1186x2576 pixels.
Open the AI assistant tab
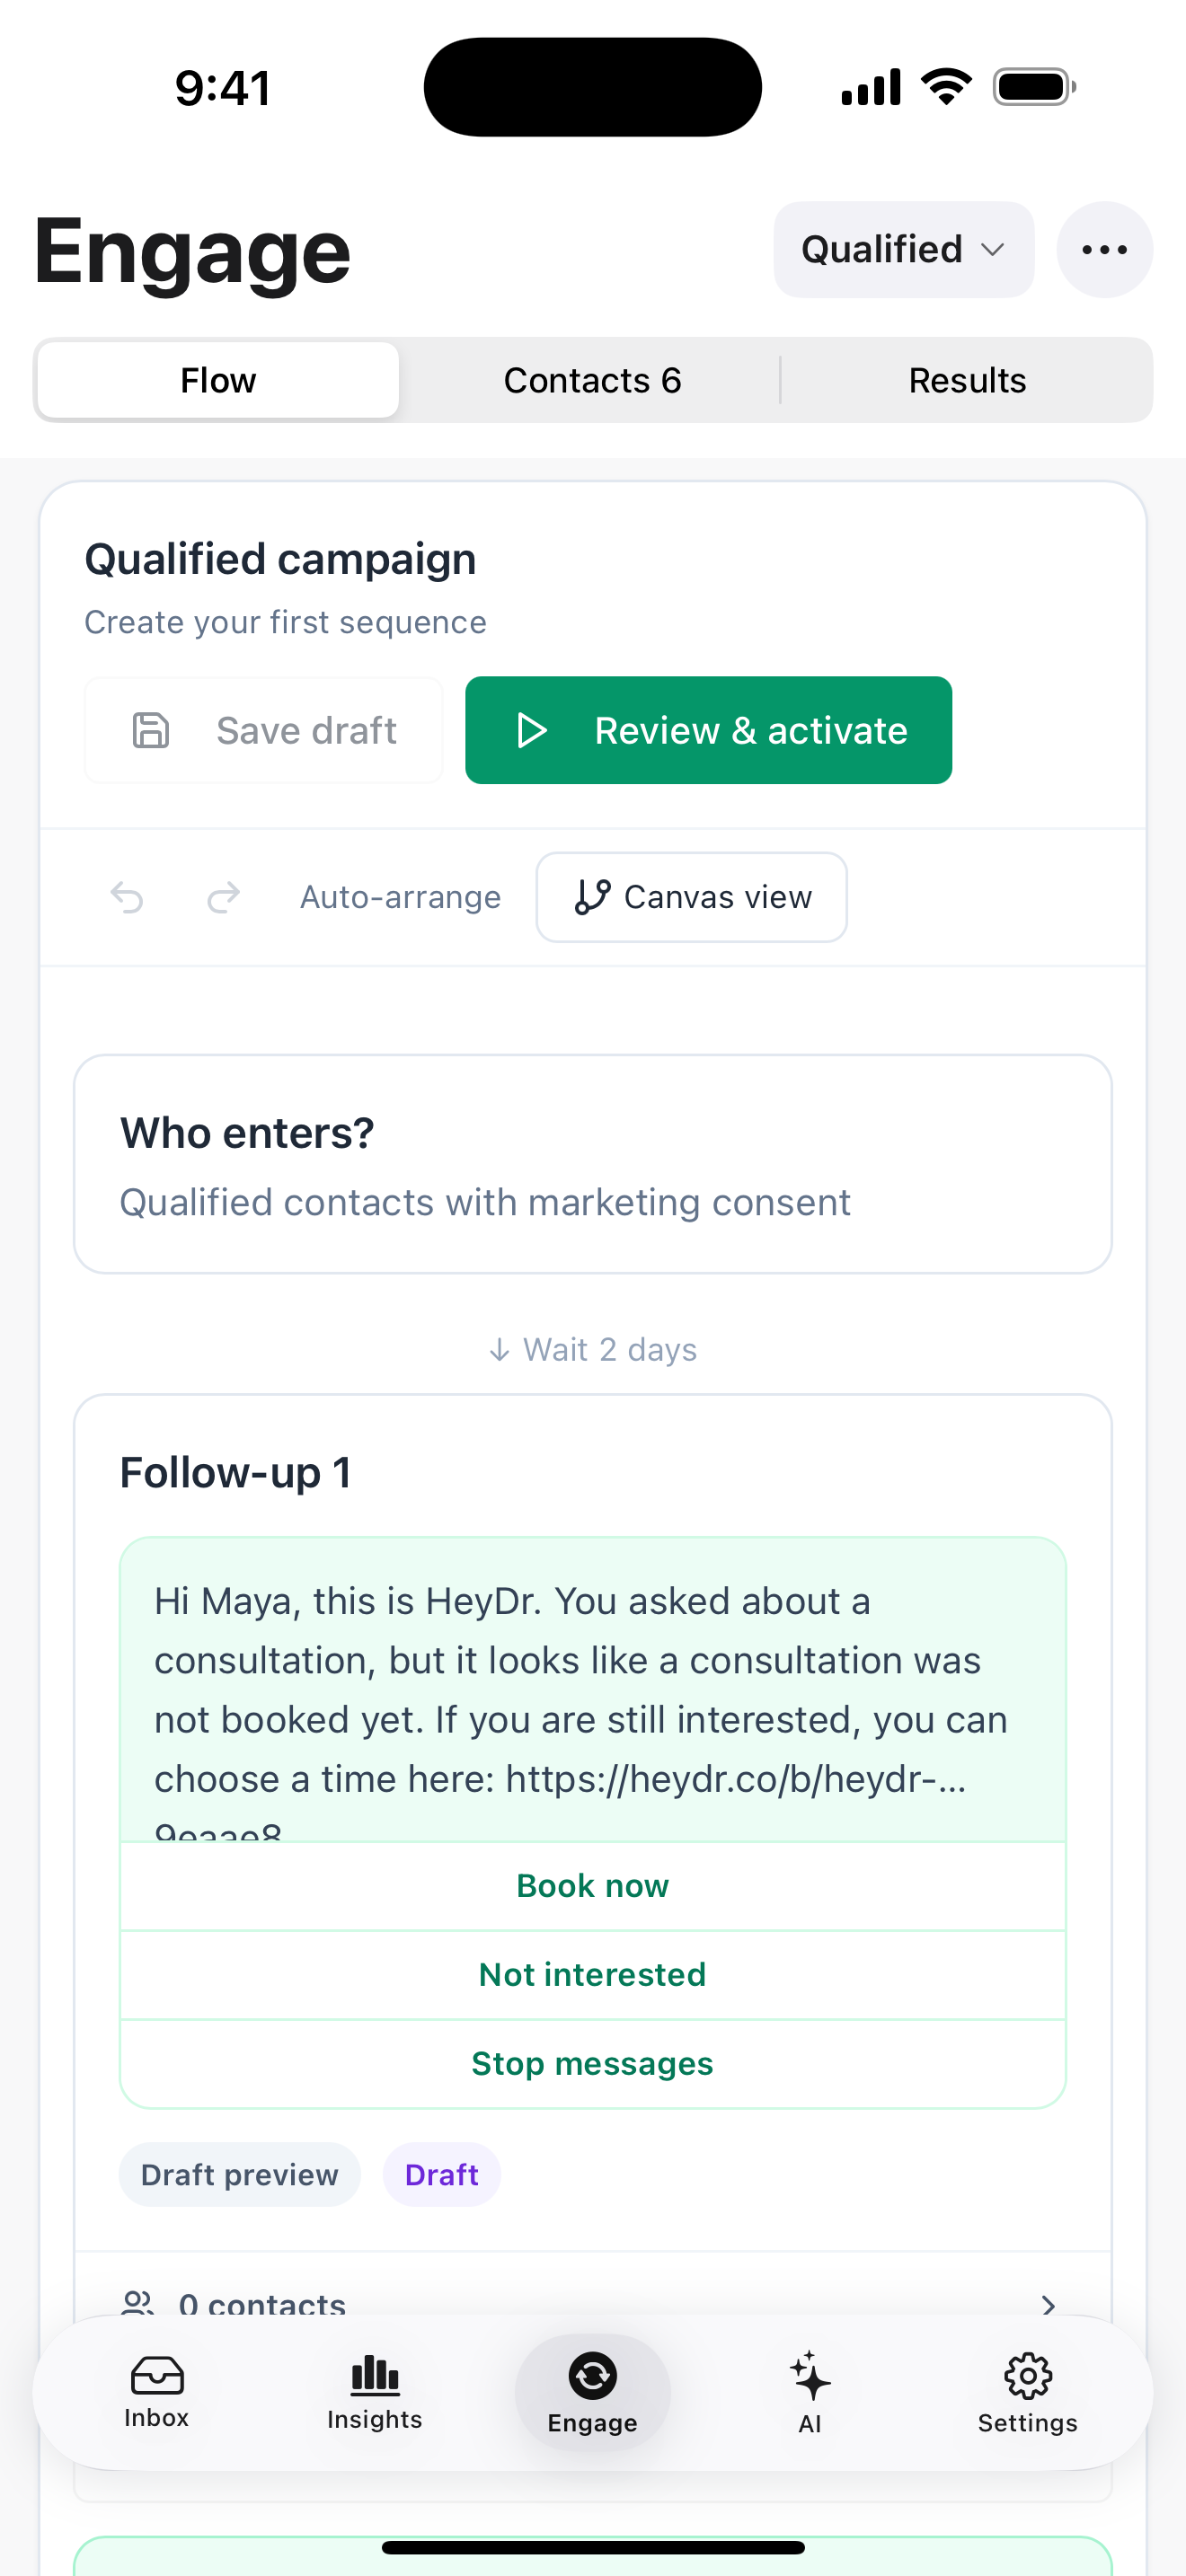810,2391
